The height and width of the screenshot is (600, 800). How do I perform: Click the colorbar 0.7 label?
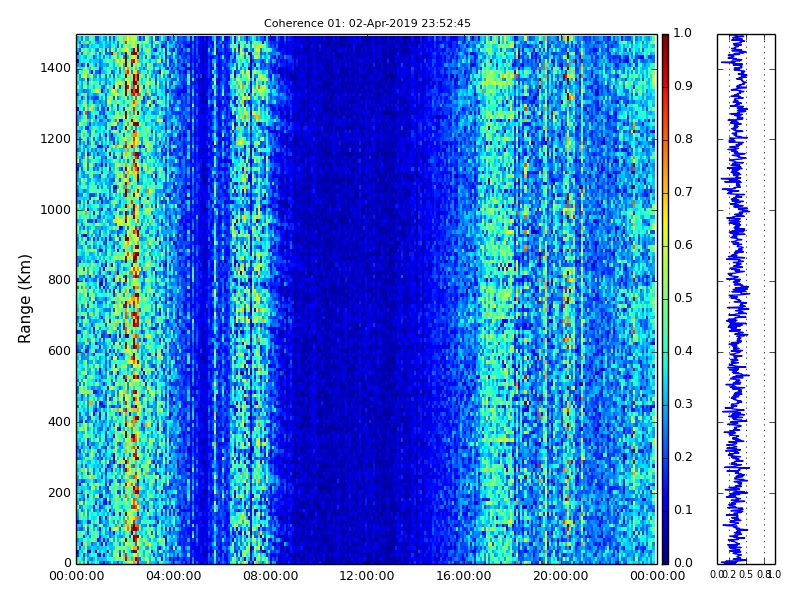coord(683,192)
